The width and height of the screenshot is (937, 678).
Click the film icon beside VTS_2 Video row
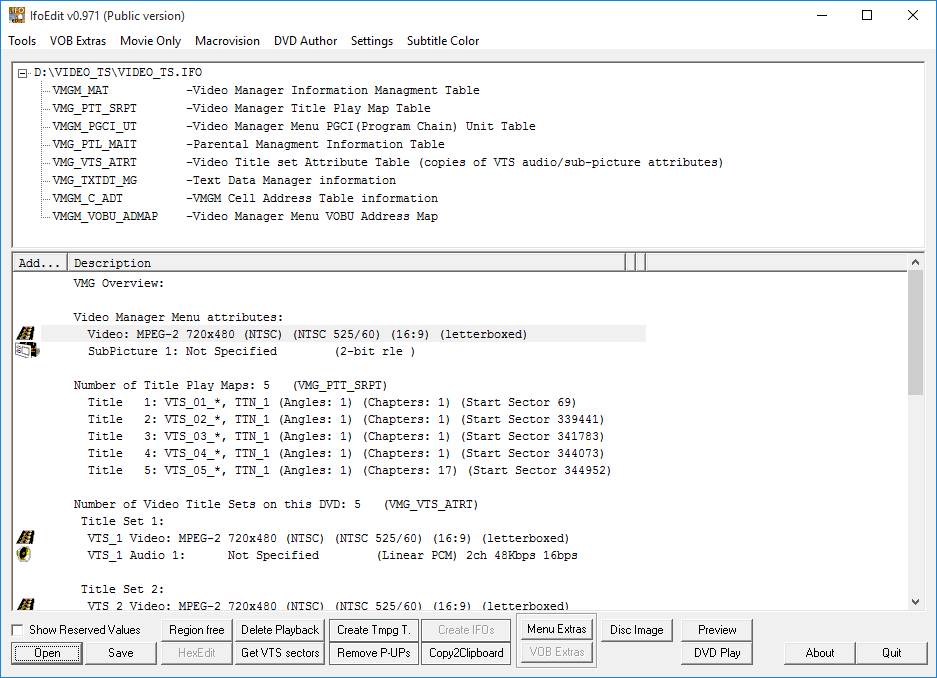(25, 604)
